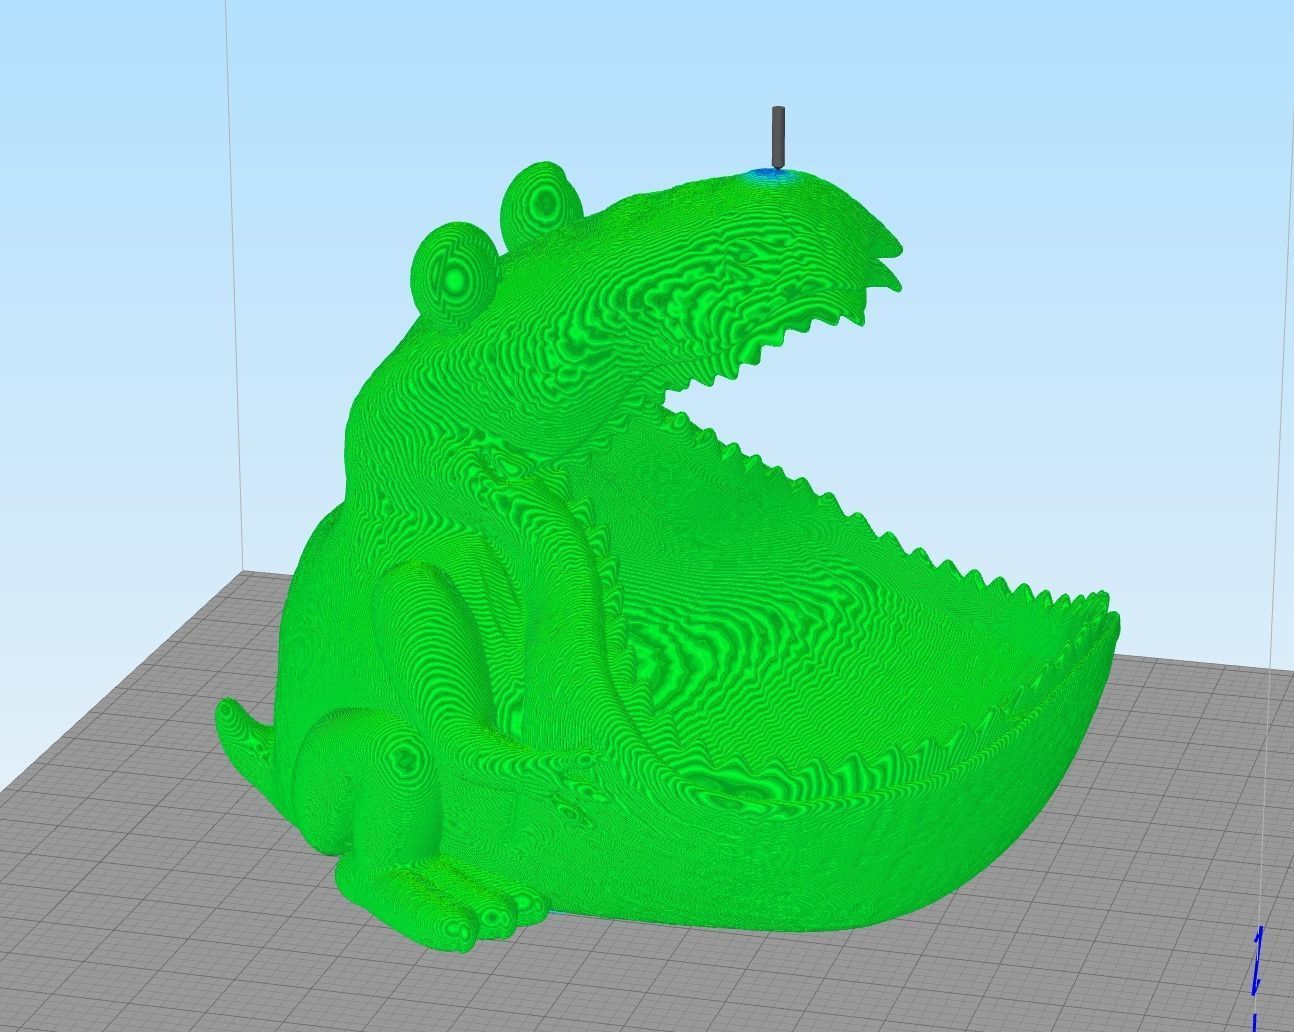Click the gray print nozzle marker
The image size is (1294, 1032).
click(778, 136)
